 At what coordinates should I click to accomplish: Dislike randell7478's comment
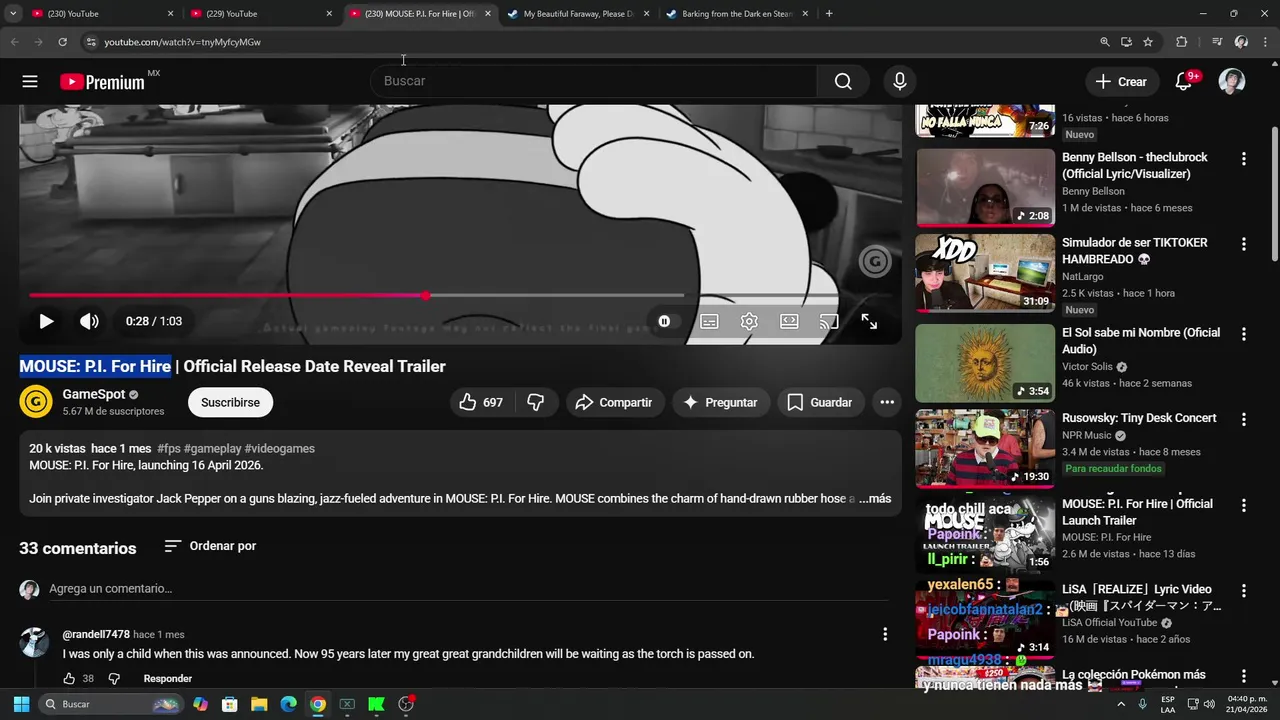click(x=114, y=678)
